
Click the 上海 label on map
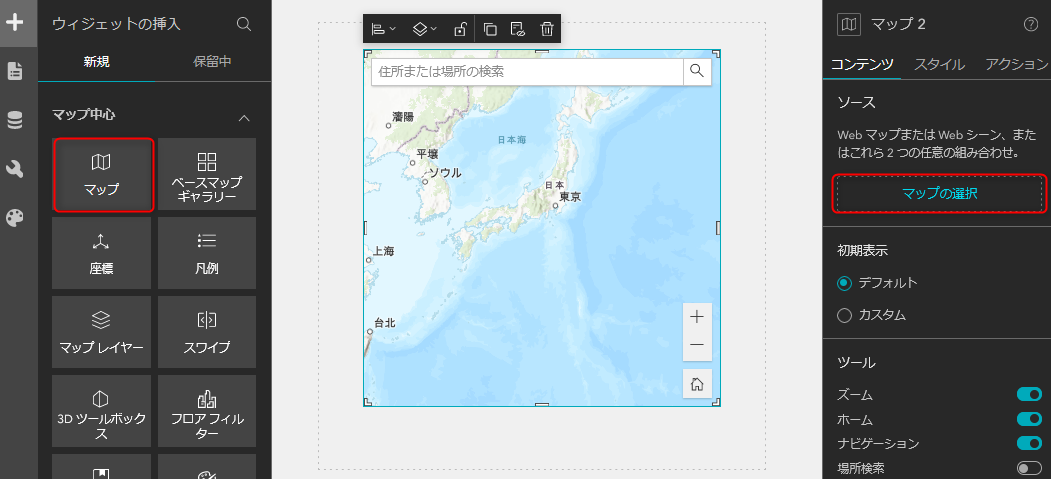coord(384,252)
